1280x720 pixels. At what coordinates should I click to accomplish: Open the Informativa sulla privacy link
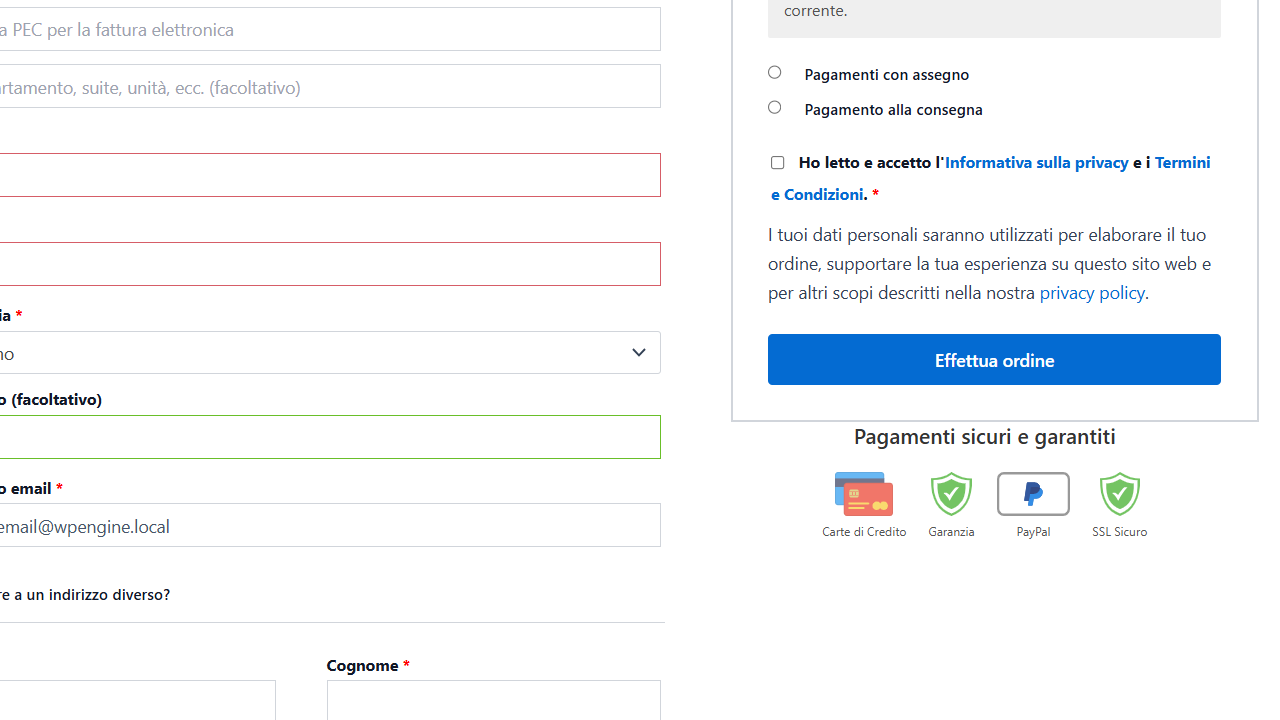(x=1036, y=162)
